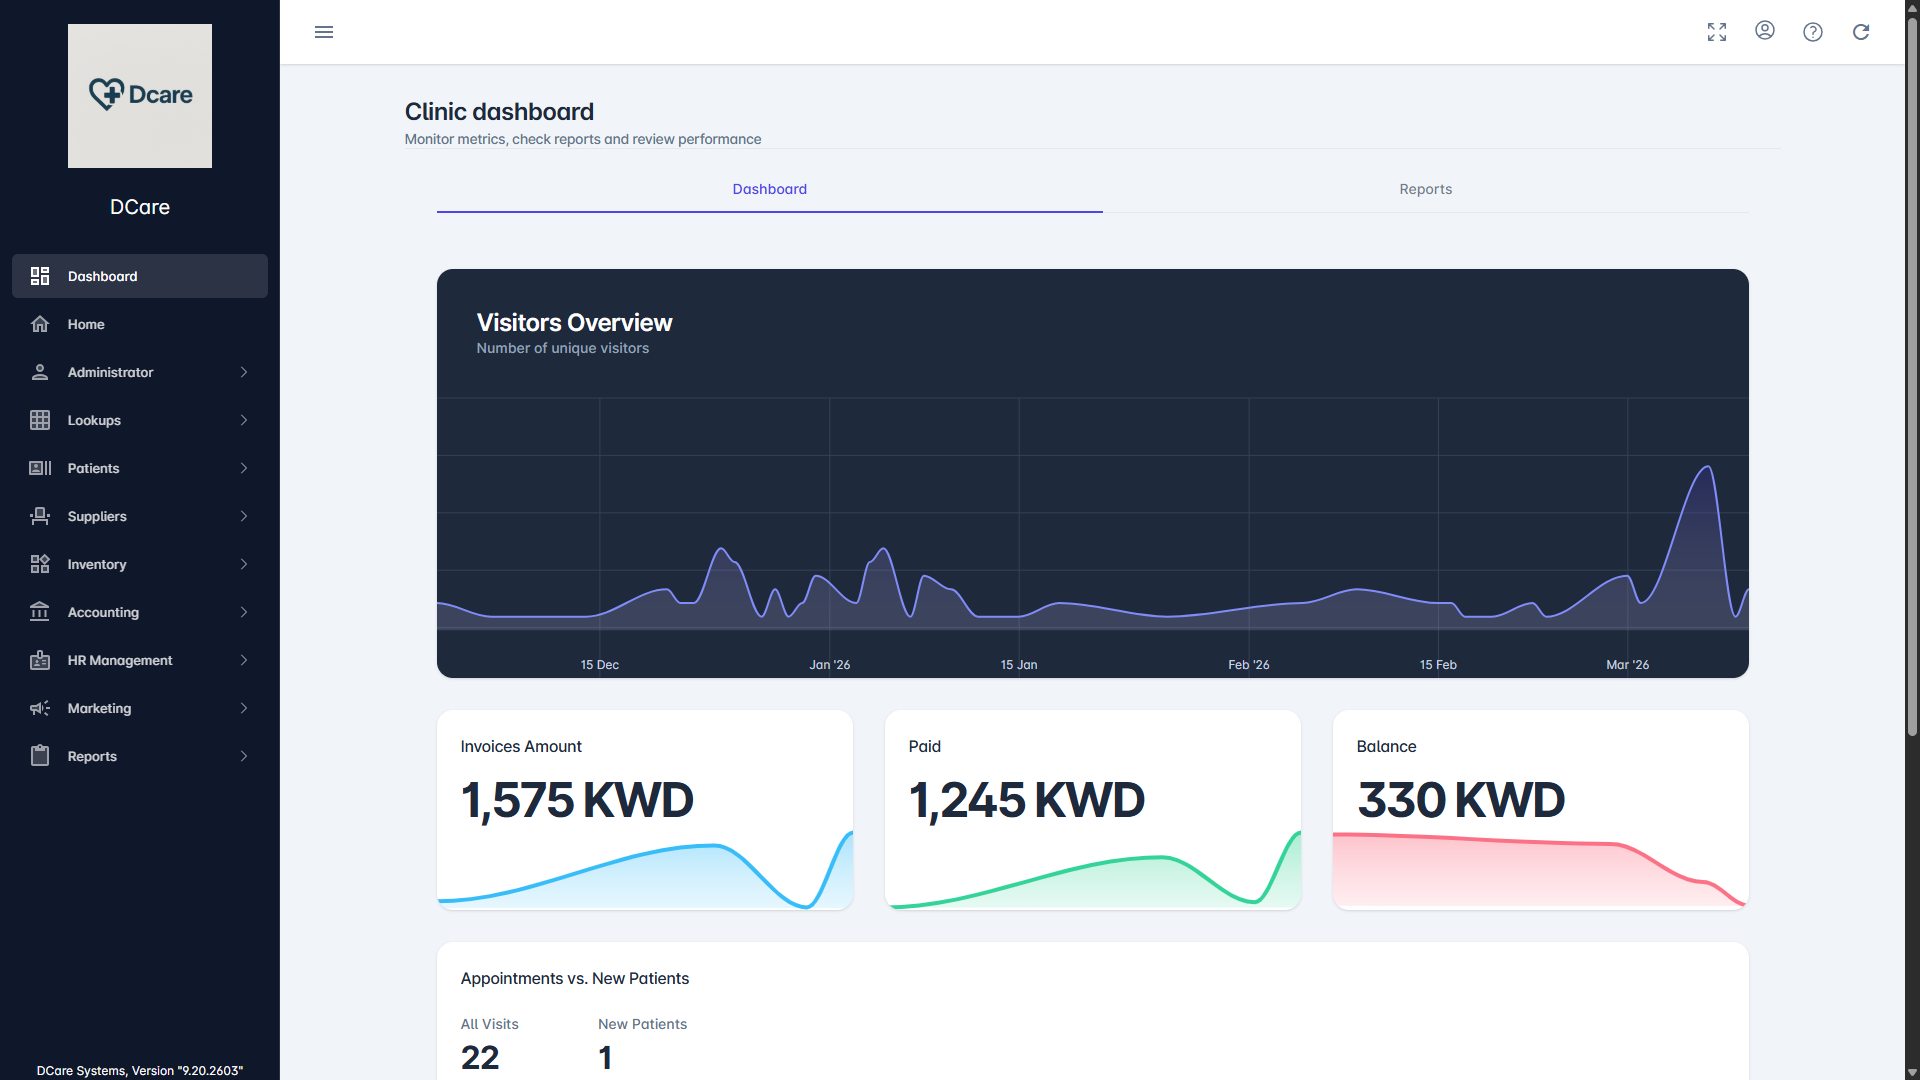
Task: Select the Dashboard tab
Action: click(769, 189)
